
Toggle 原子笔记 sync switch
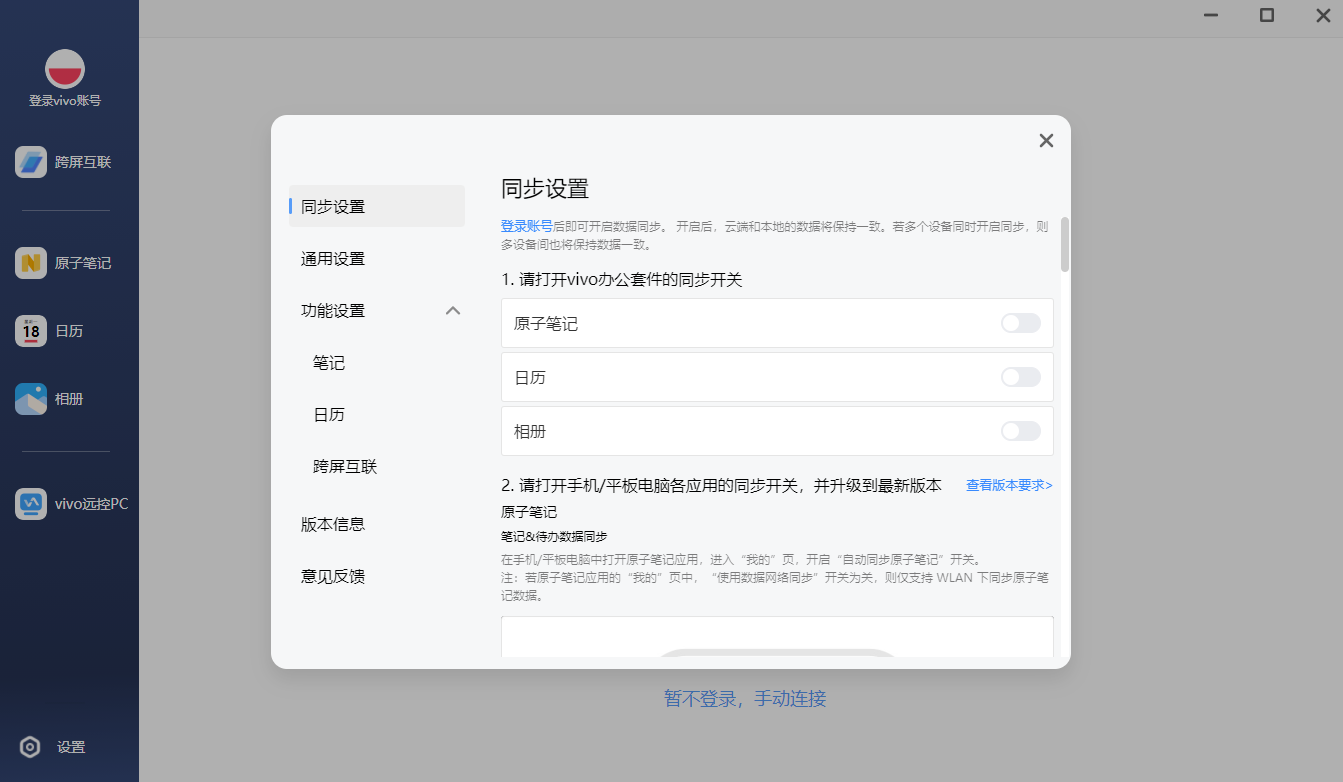click(1021, 323)
